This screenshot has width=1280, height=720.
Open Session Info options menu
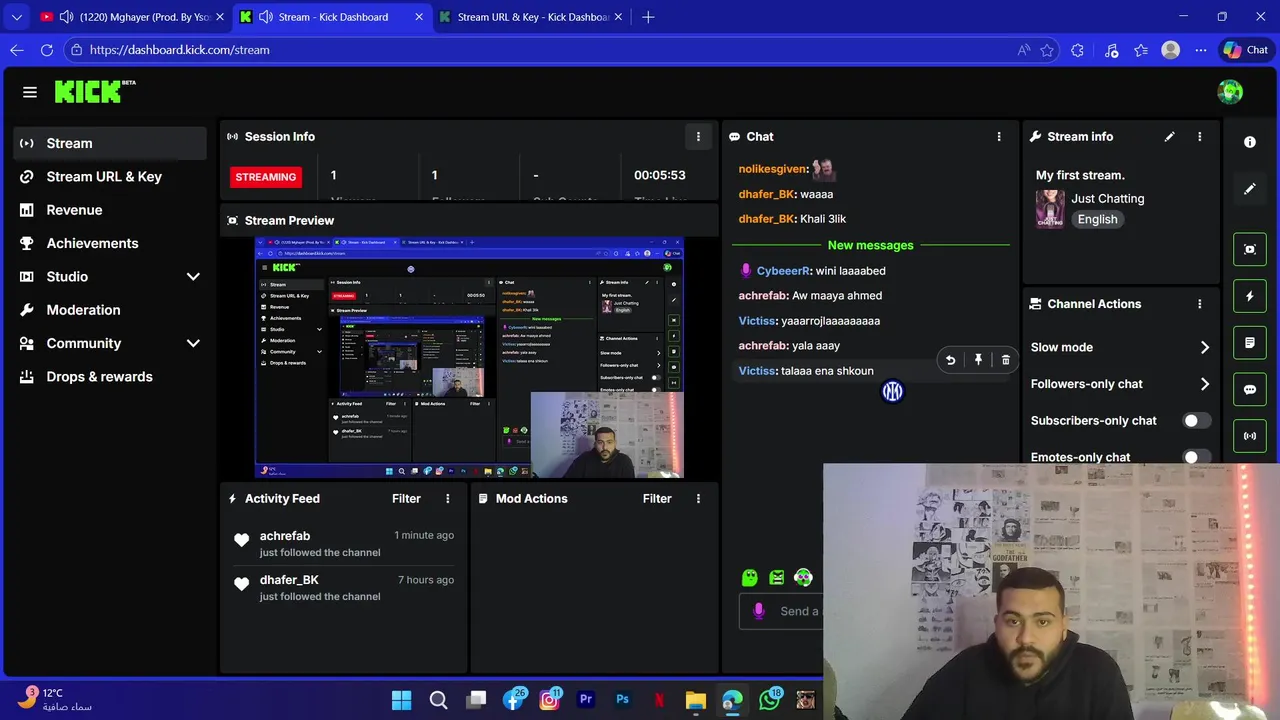pos(698,137)
